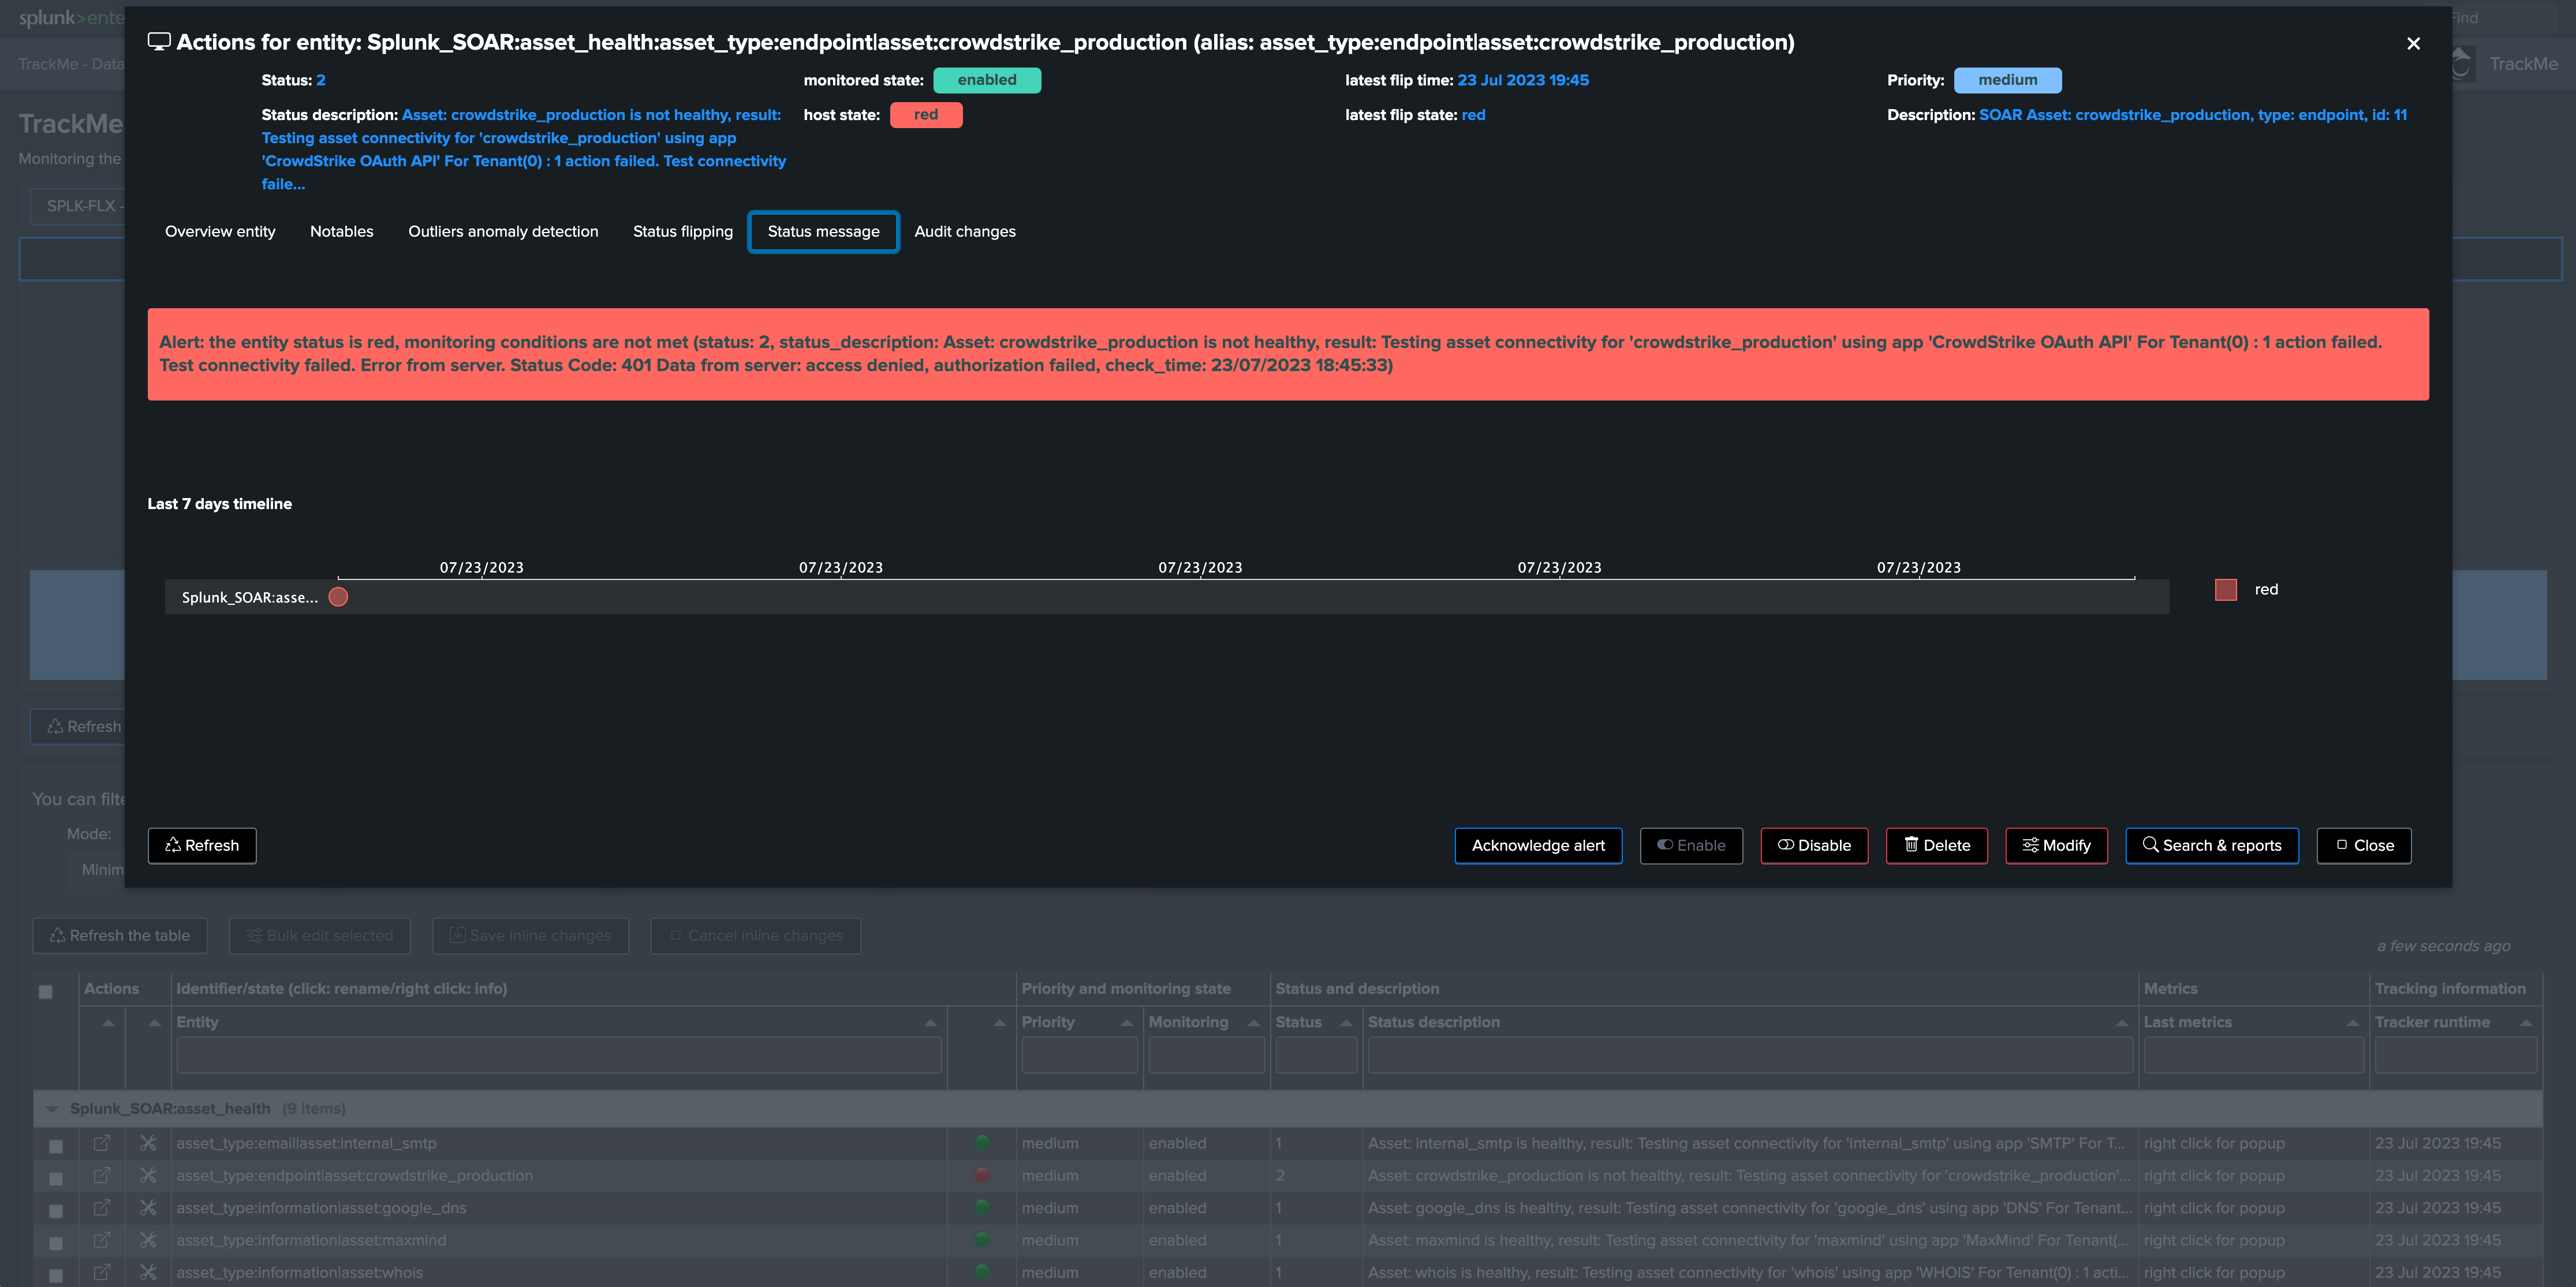Click tools icon for internal_smtp row
2576x1287 pixels.
tap(148, 1143)
